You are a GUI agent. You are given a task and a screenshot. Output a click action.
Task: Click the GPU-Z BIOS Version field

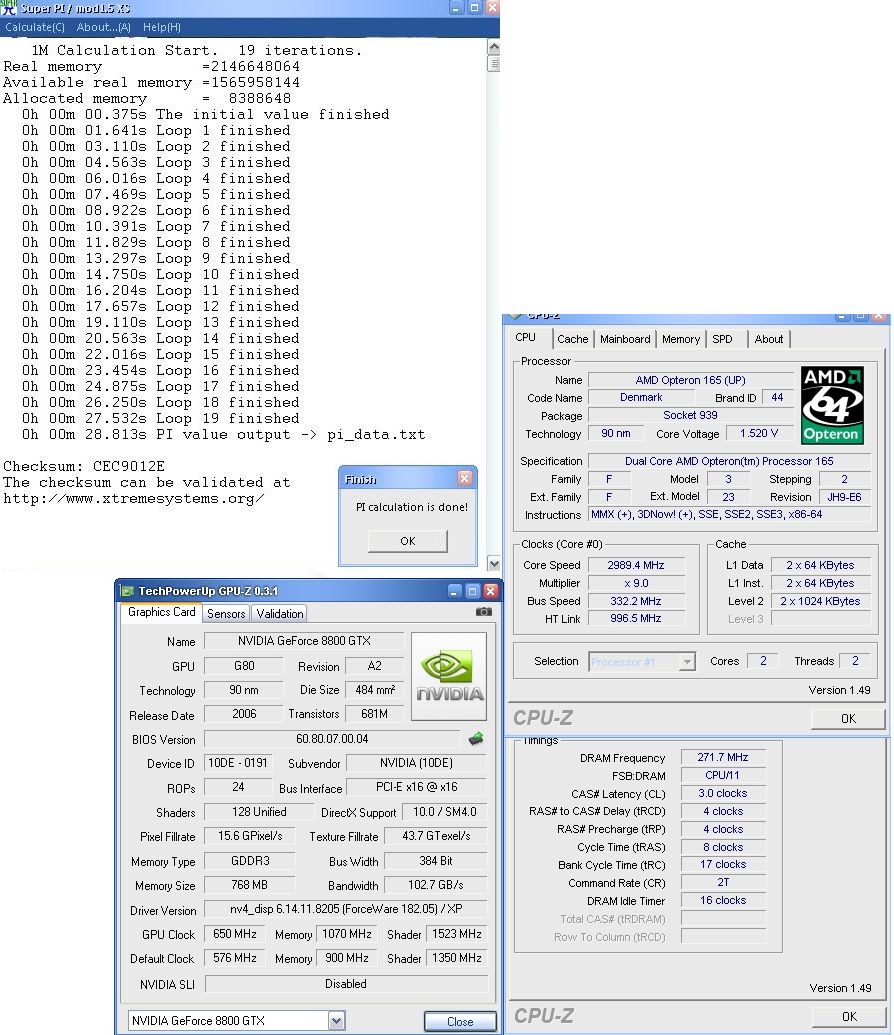pyautogui.click(x=332, y=739)
